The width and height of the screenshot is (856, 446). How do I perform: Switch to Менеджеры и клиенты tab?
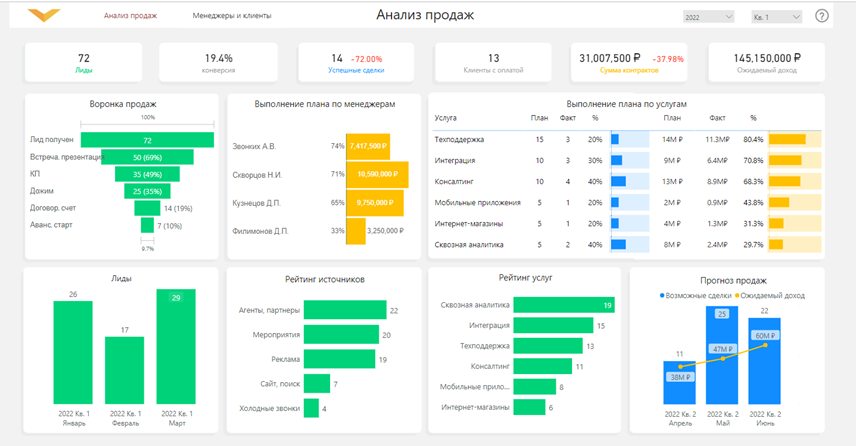click(231, 16)
